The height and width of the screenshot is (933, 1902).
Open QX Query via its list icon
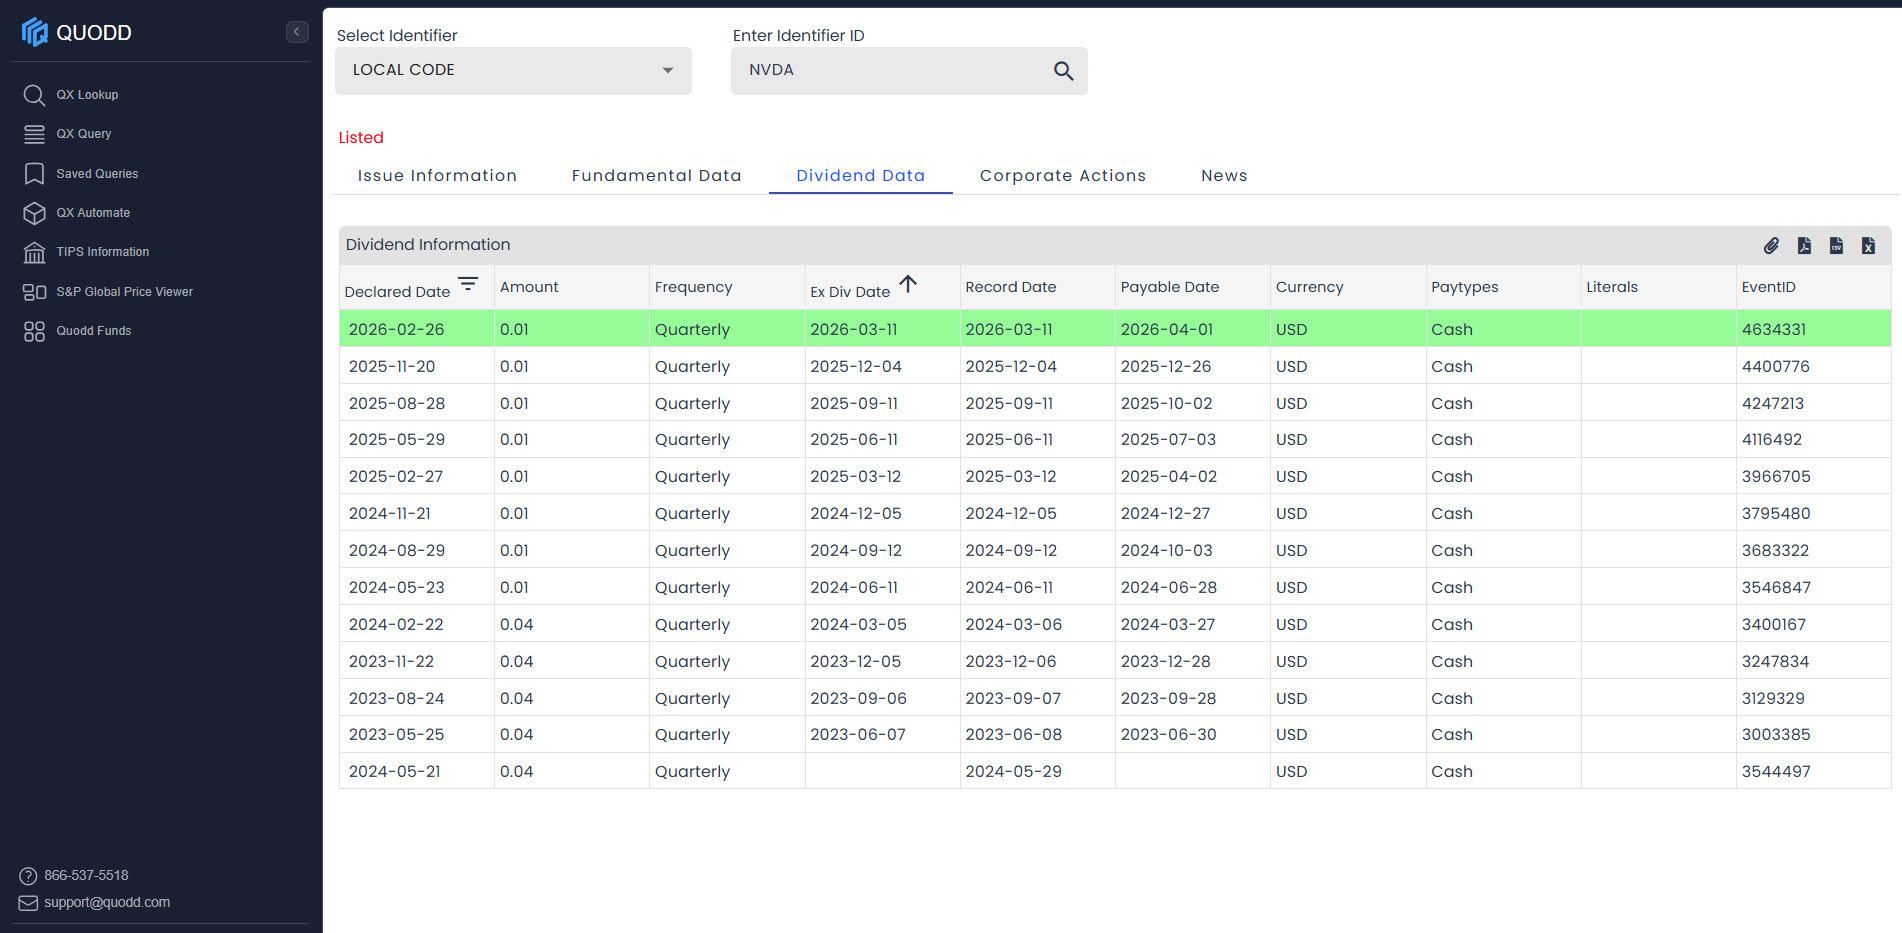(34, 134)
